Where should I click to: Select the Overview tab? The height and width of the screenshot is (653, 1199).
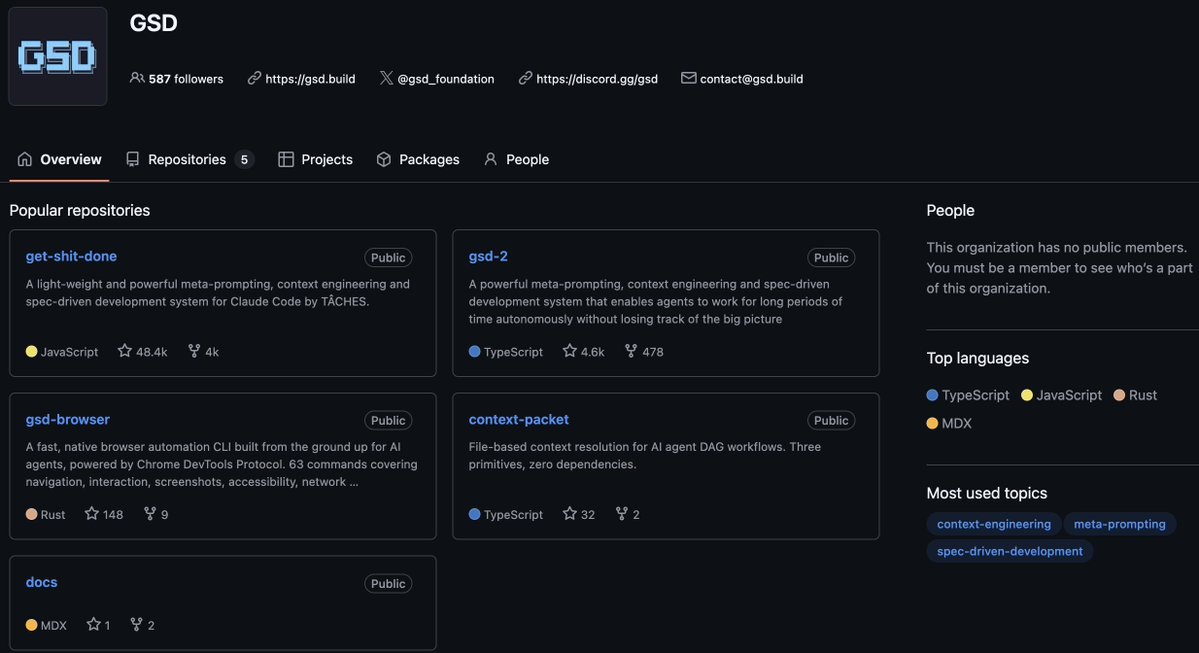tap(59, 159)
